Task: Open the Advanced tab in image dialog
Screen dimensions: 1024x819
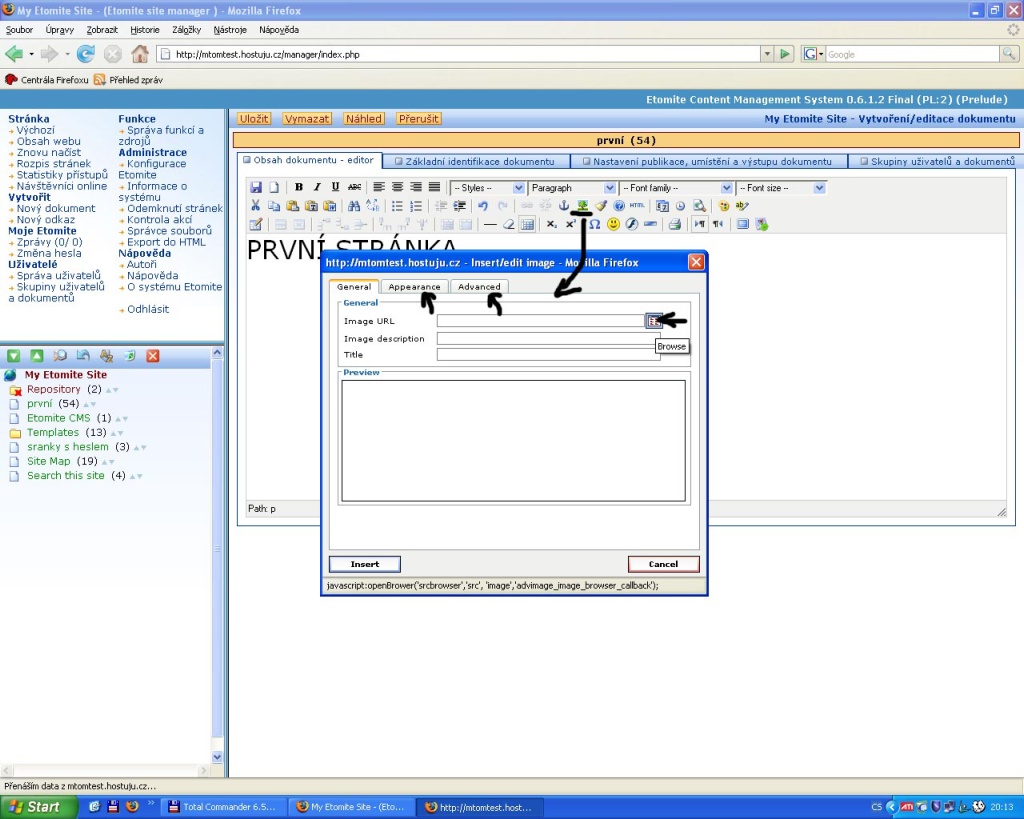Action: point(479,287)
